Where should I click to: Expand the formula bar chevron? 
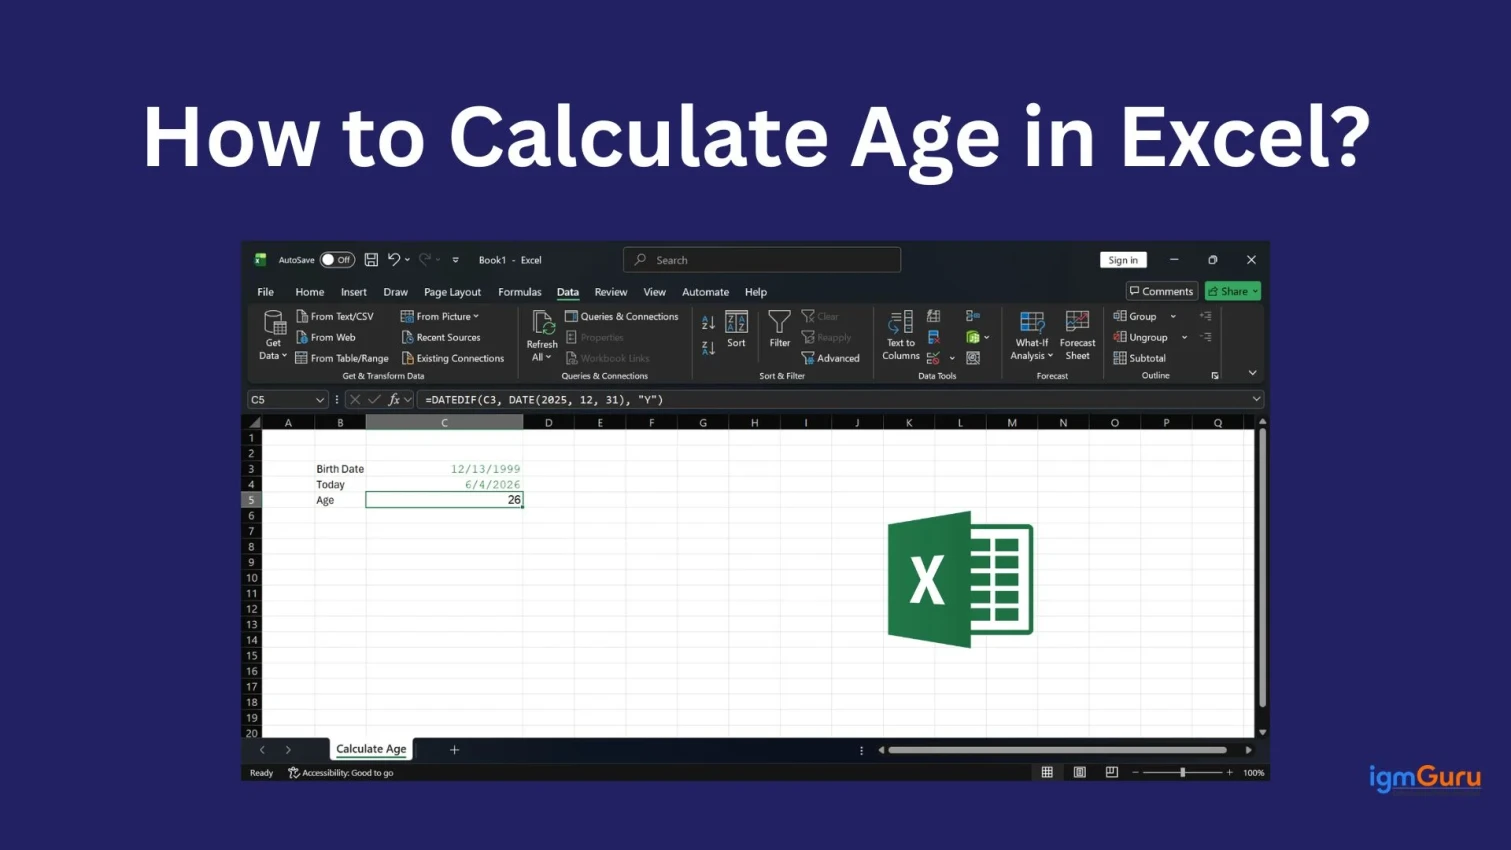pyautogui.click(x=1256, y=399)
